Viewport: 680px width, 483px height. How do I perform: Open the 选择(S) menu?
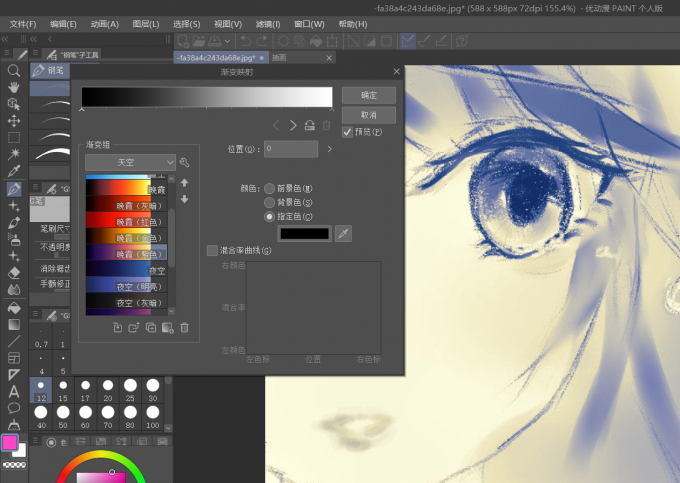click(187, 24)
